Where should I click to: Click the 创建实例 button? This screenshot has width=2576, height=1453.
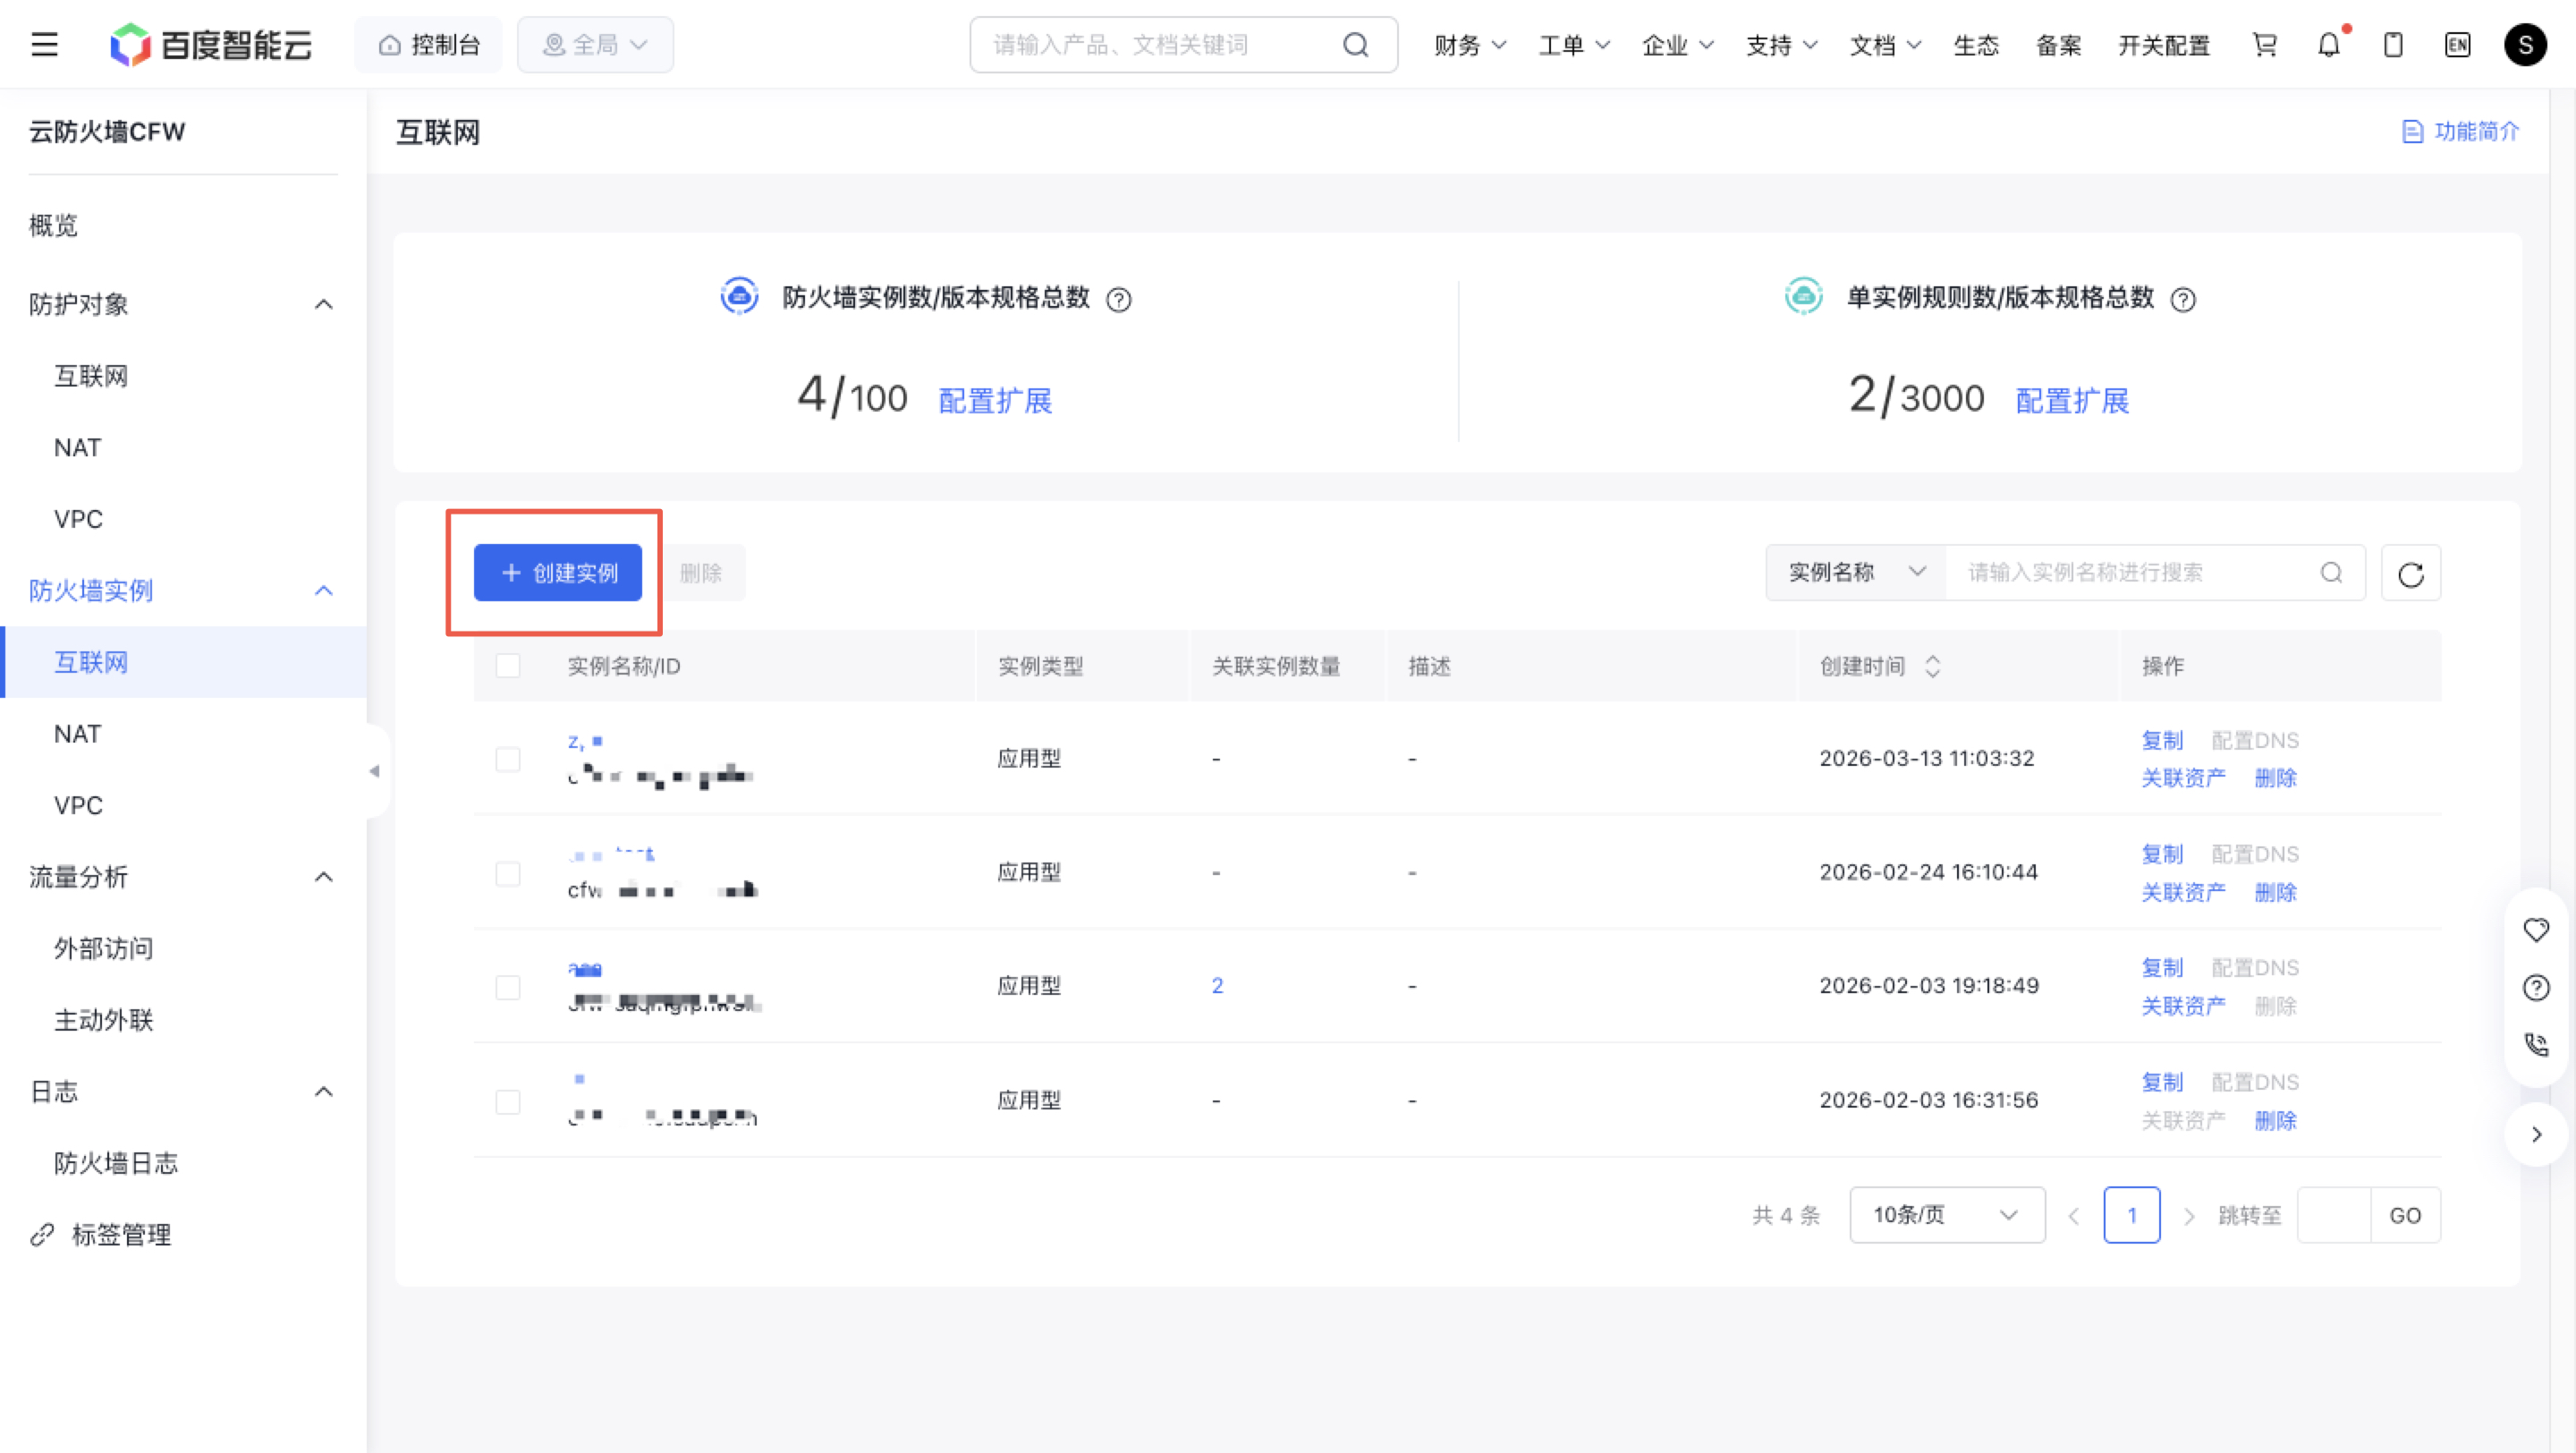[x=558, y=573]
